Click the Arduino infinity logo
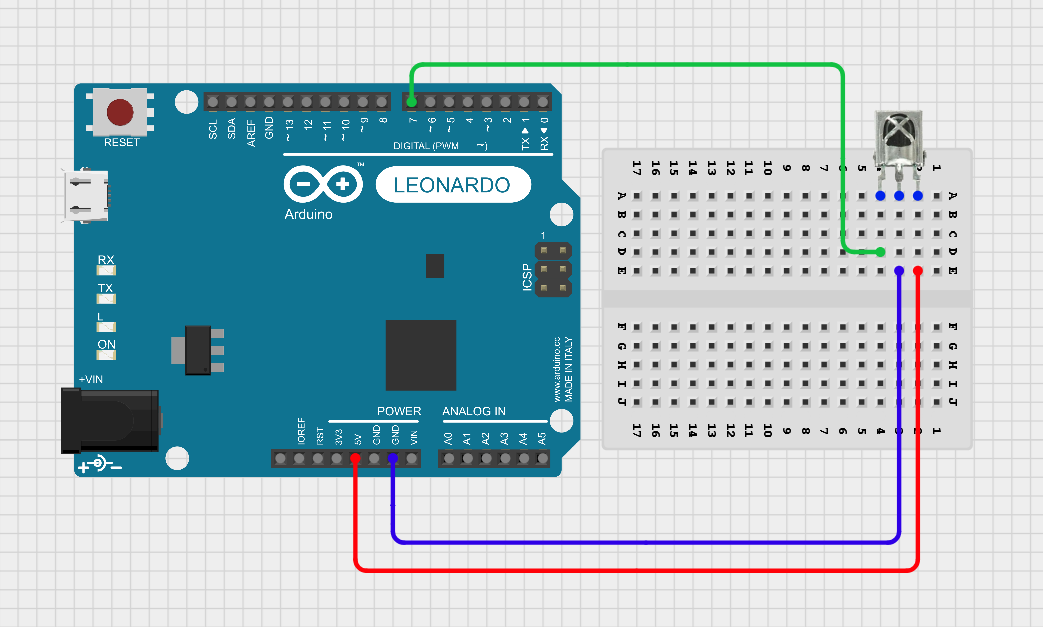 point(323,184)
